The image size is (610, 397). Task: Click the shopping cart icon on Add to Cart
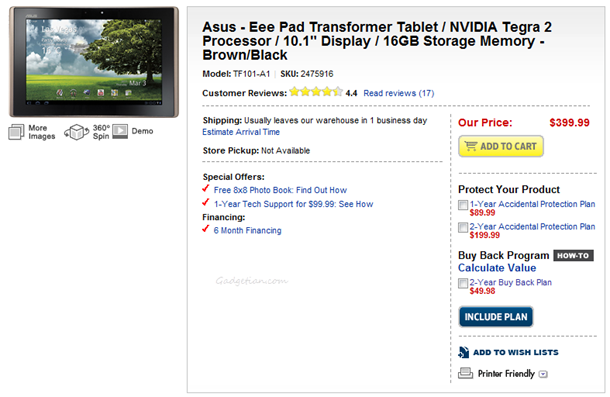471,146
